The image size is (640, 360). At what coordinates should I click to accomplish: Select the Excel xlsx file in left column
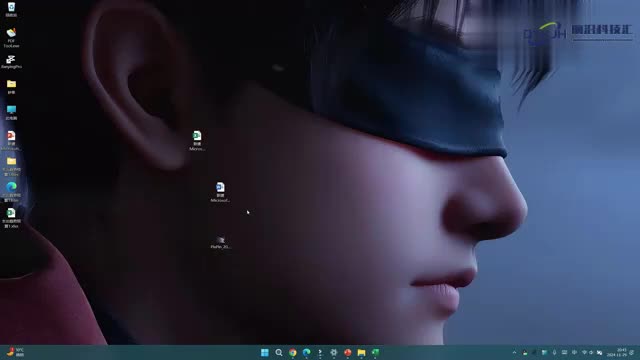tap(11, 218)
